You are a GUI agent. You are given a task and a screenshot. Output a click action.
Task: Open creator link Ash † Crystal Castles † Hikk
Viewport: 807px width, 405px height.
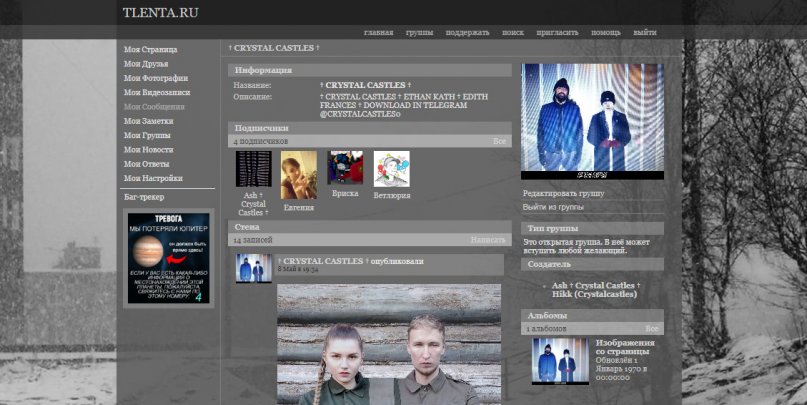pos(596,290)
